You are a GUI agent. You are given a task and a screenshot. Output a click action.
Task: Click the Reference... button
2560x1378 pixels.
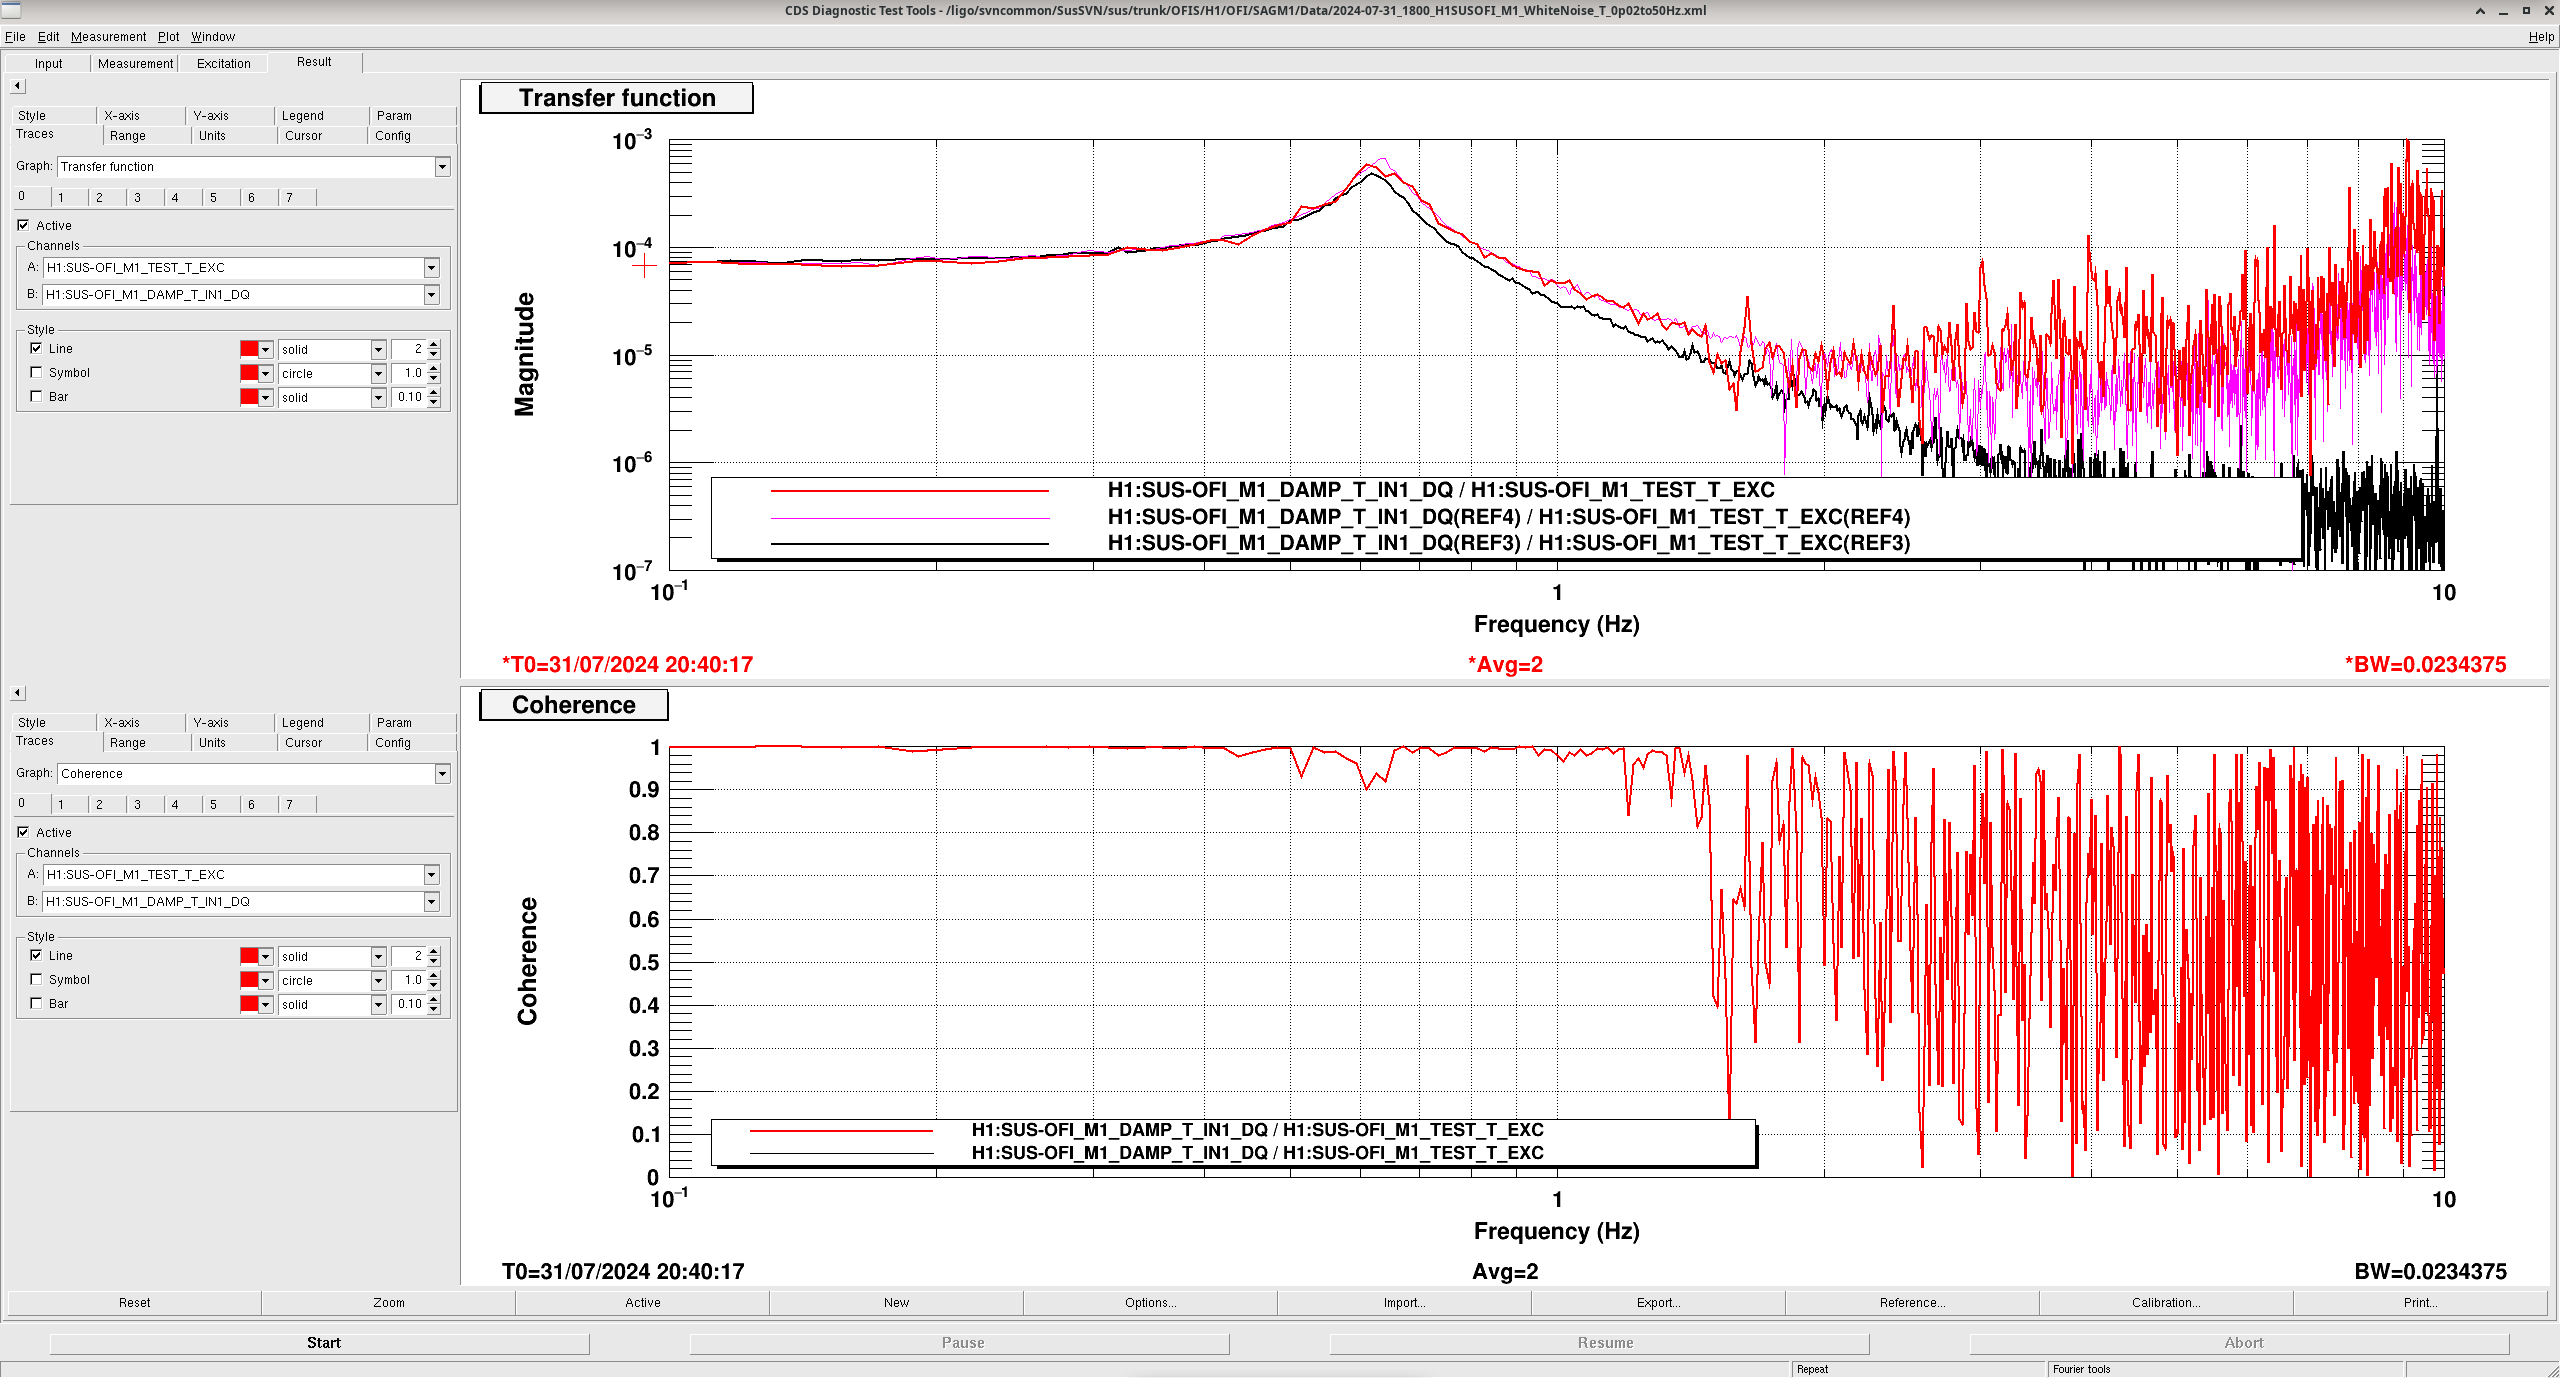[1912, 1302]
